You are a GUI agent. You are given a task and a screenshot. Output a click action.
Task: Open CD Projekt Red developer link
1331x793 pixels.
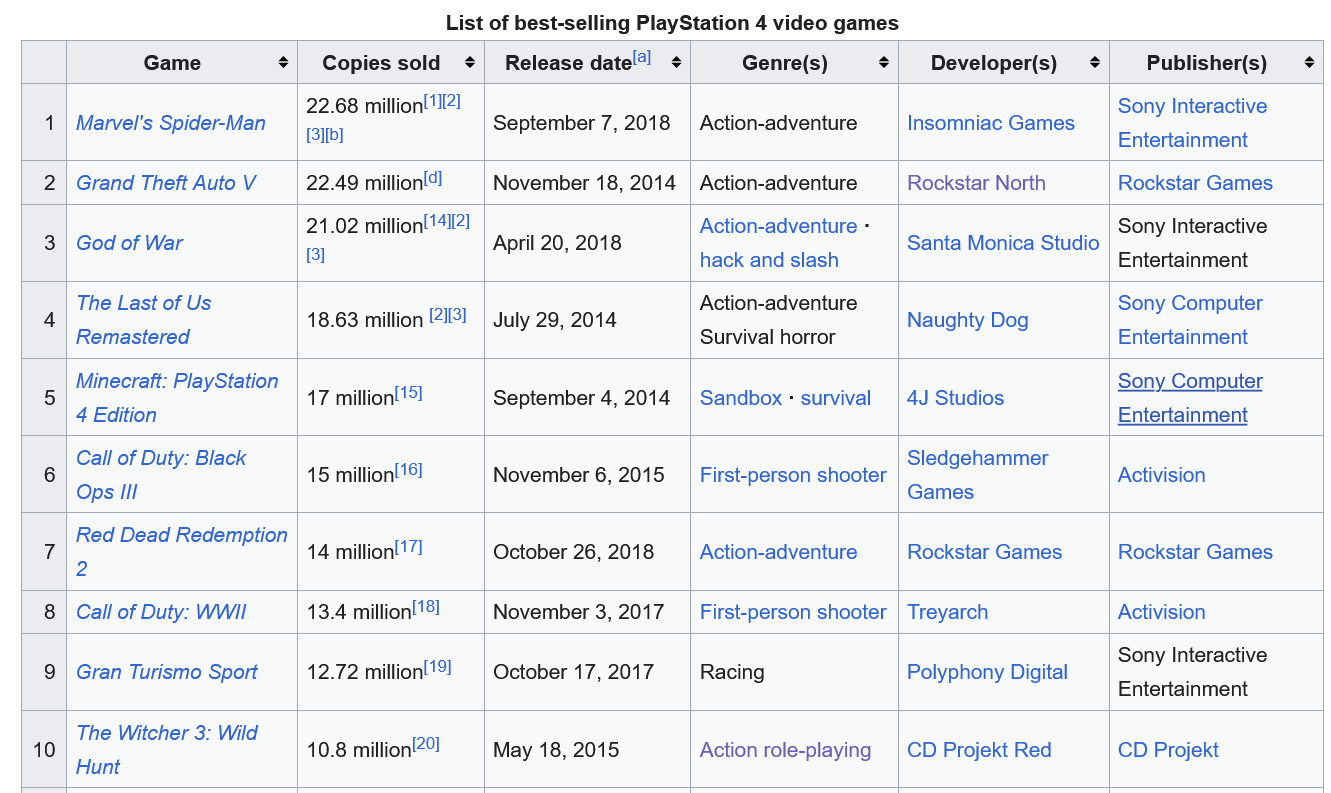pyautogui.click(x=979, y=750)
